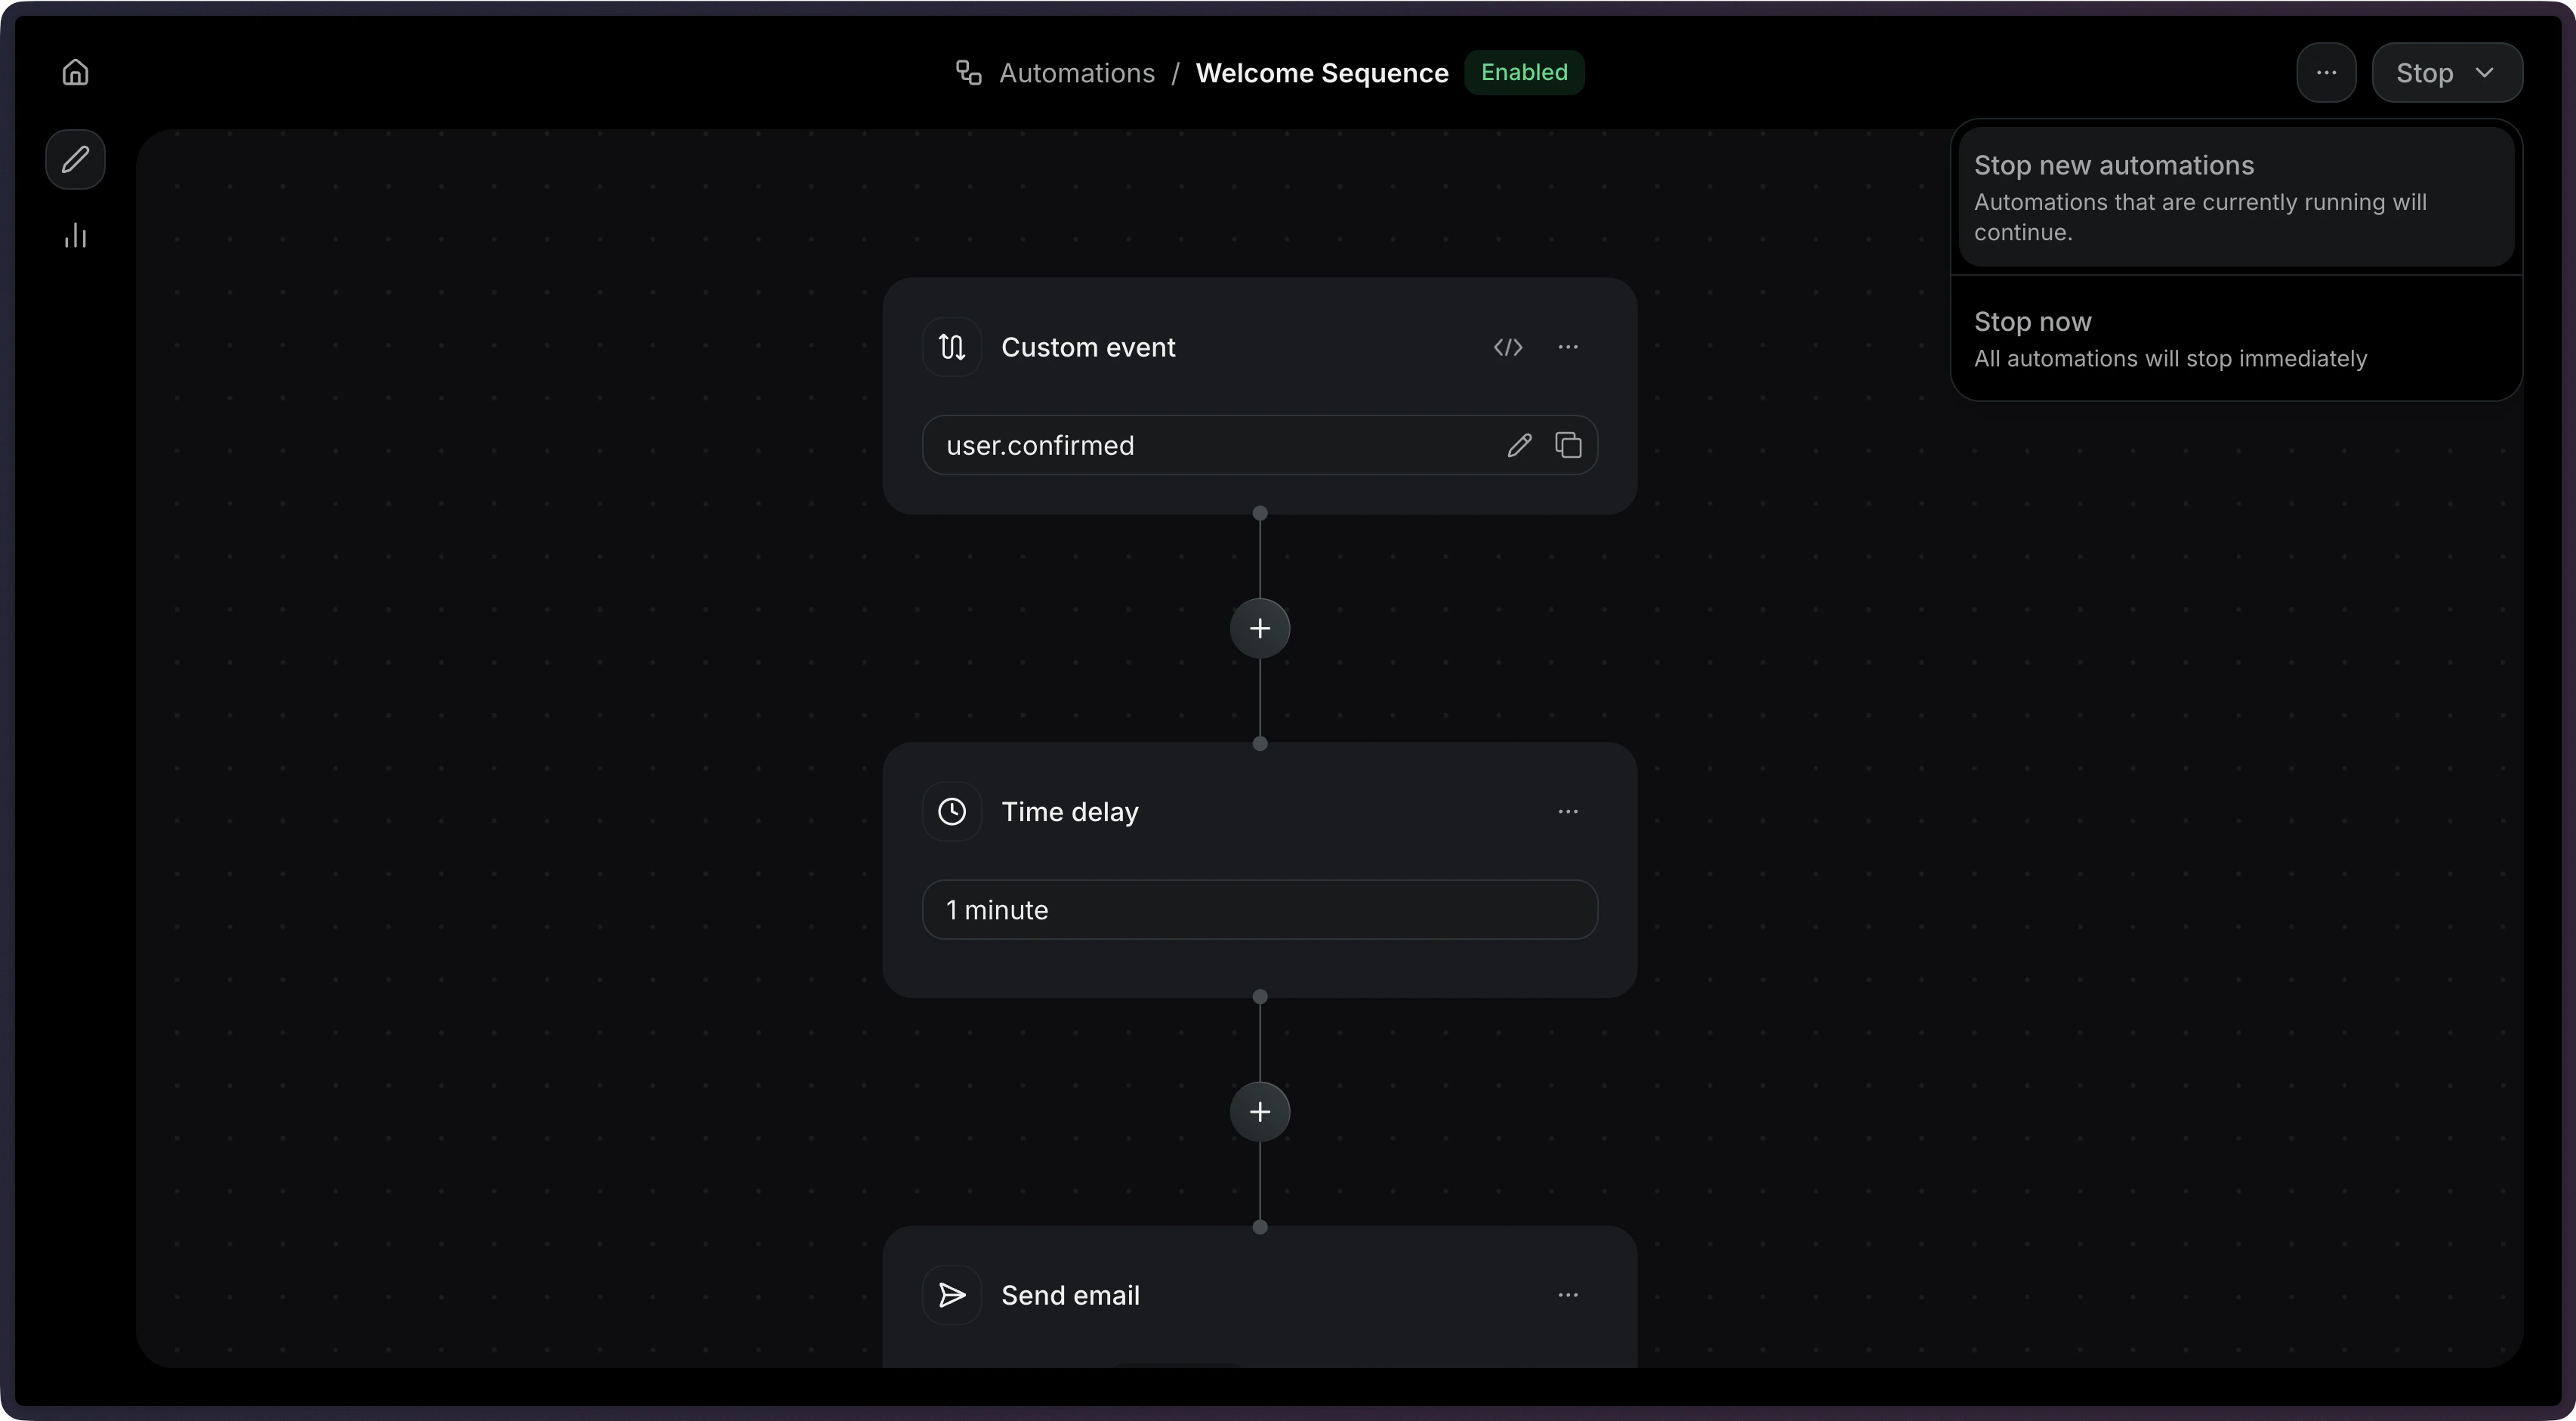This screenshot has height=1421, width=2576.
Task: Go to the home icon
Action: pos(75,73)
